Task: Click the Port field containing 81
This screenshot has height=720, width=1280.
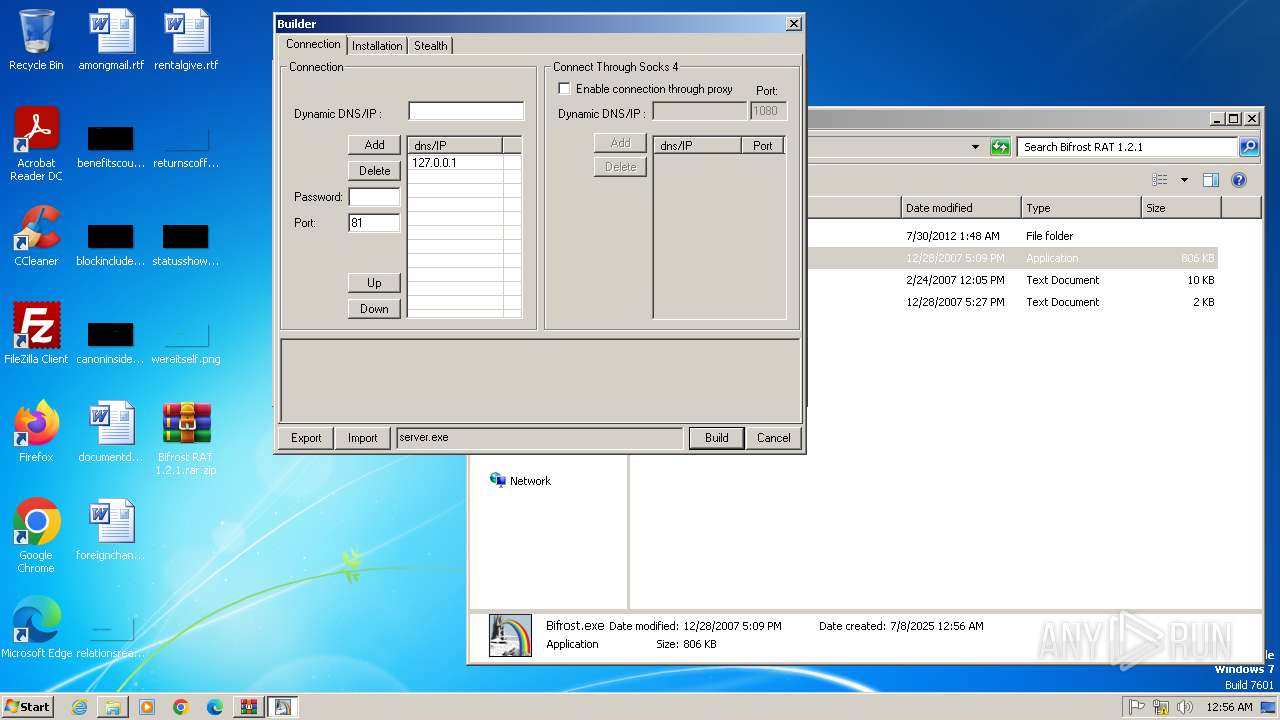Action: [374, 223]
